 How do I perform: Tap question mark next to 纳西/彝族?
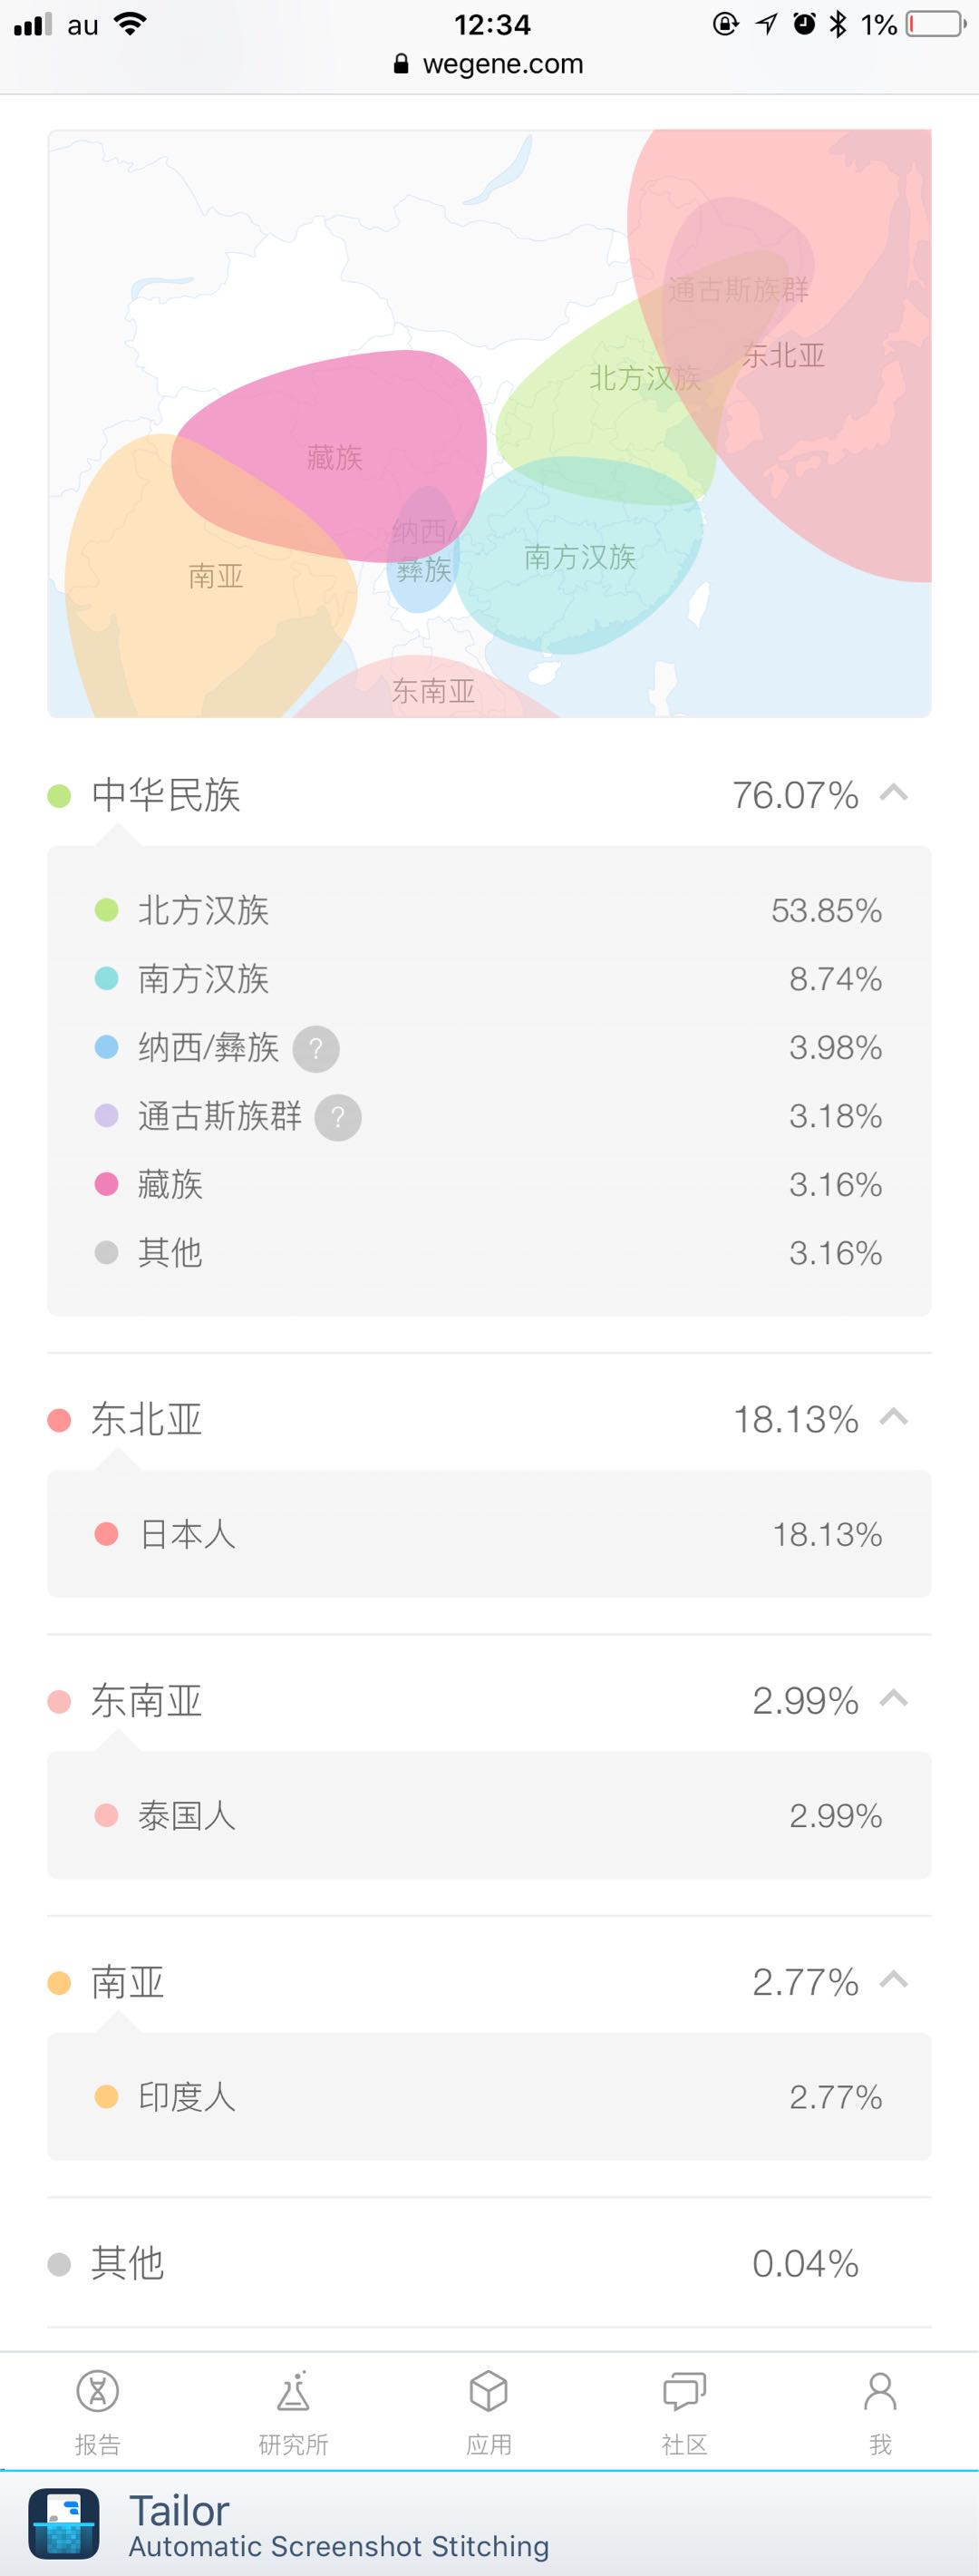[316, 1049]
